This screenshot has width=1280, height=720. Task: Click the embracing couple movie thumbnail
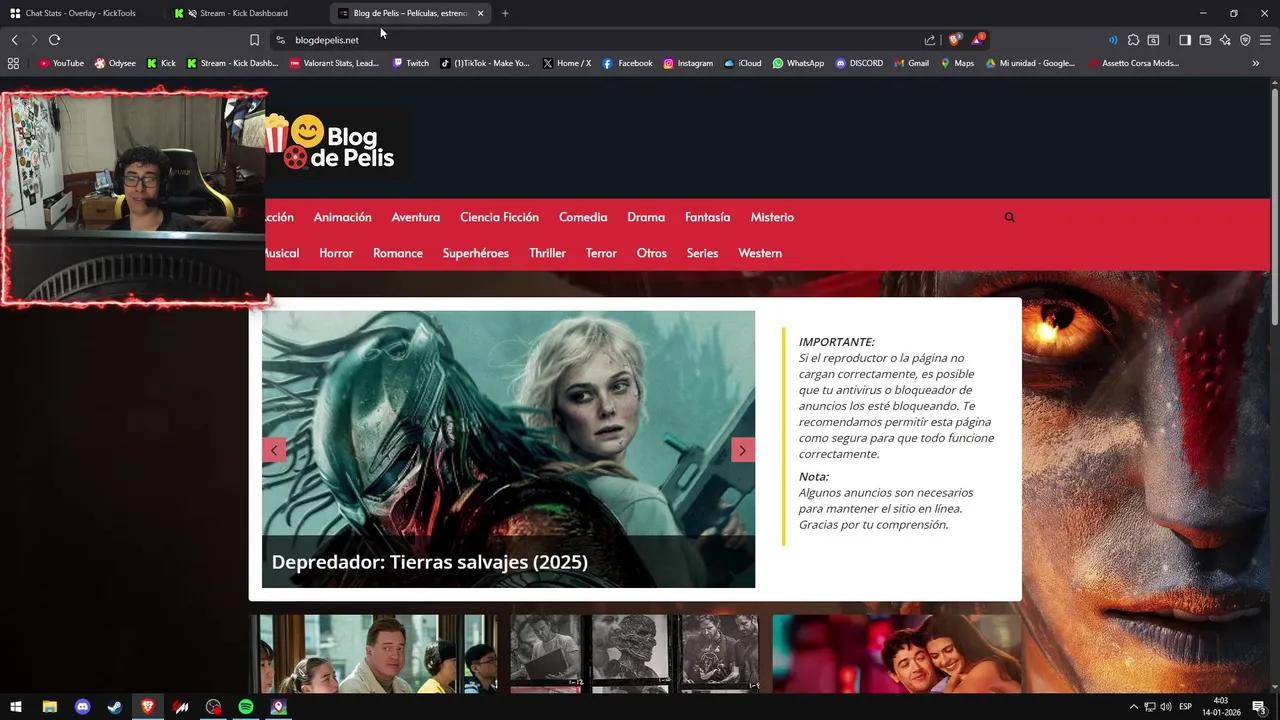pos(897,654)
